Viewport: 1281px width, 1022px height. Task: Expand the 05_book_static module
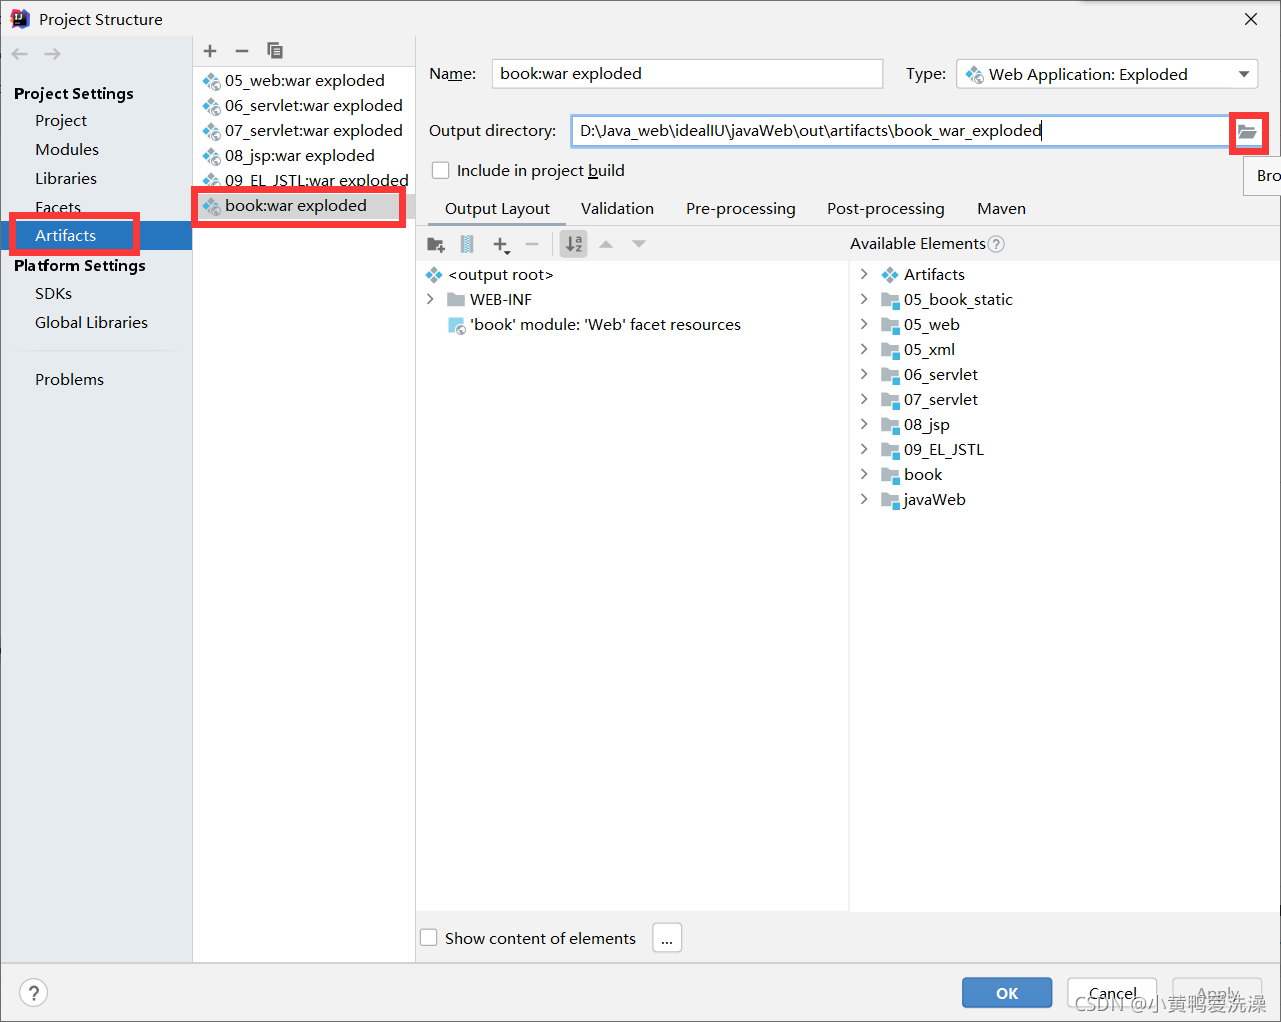864,300
